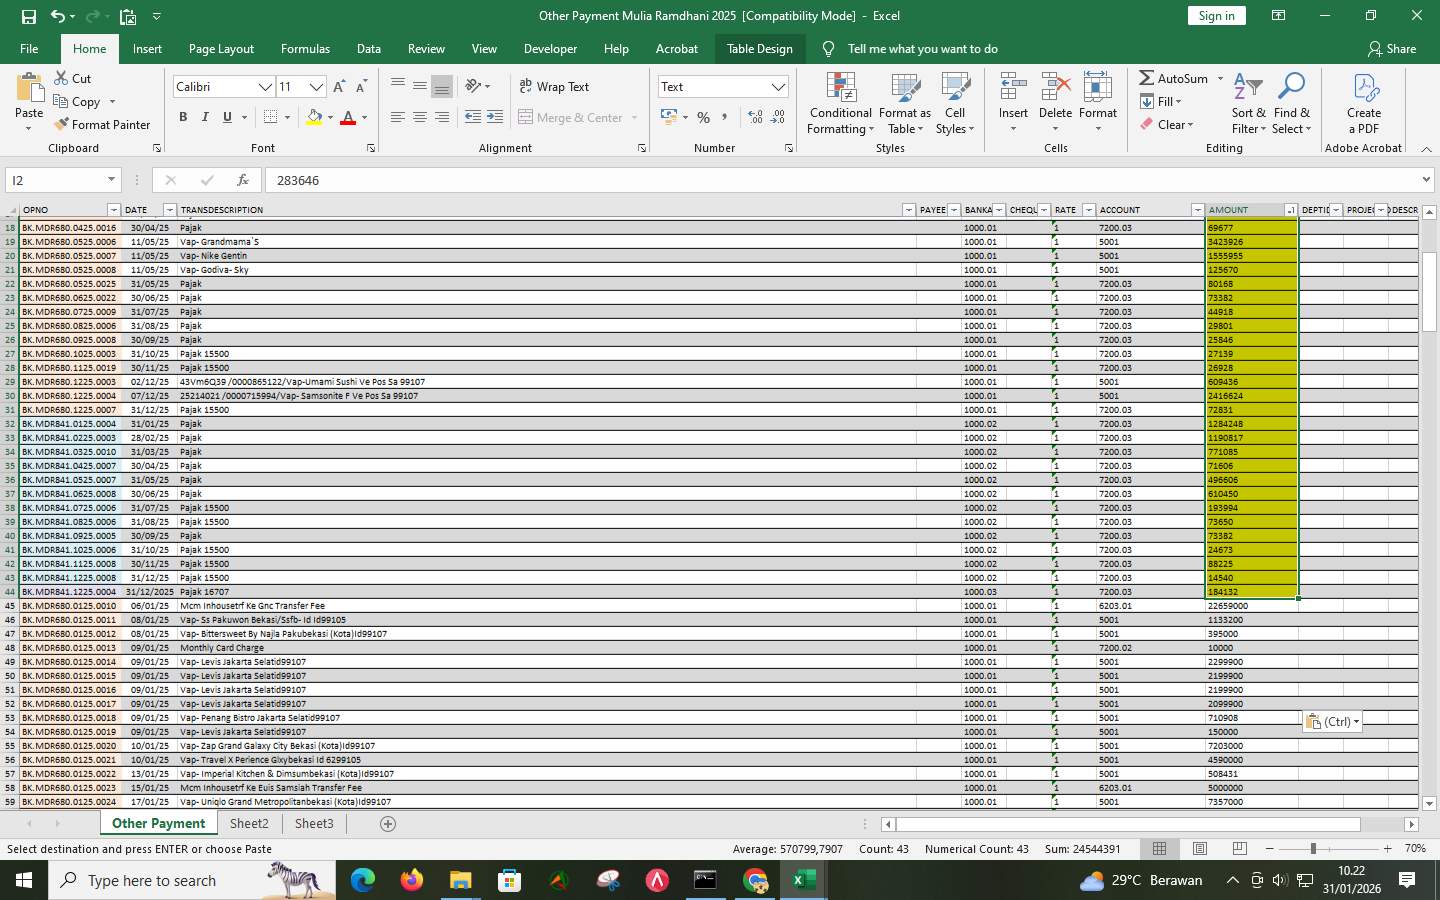Click the Name Box showing I2

(x=57, y=180)
